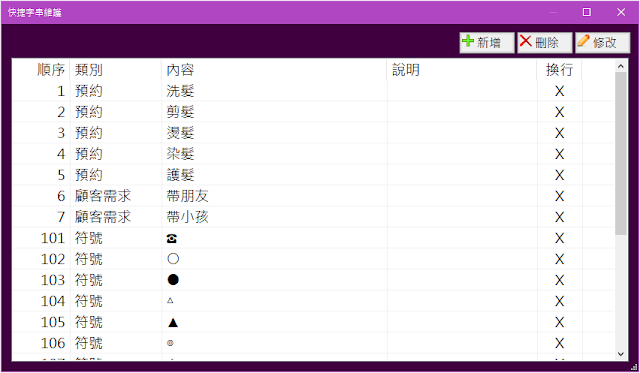Image resolution: width=640 pixels, height=373 pixels.
Task: Click the 內容 column header
Action: pyautogui.click(x=180, y=70)
